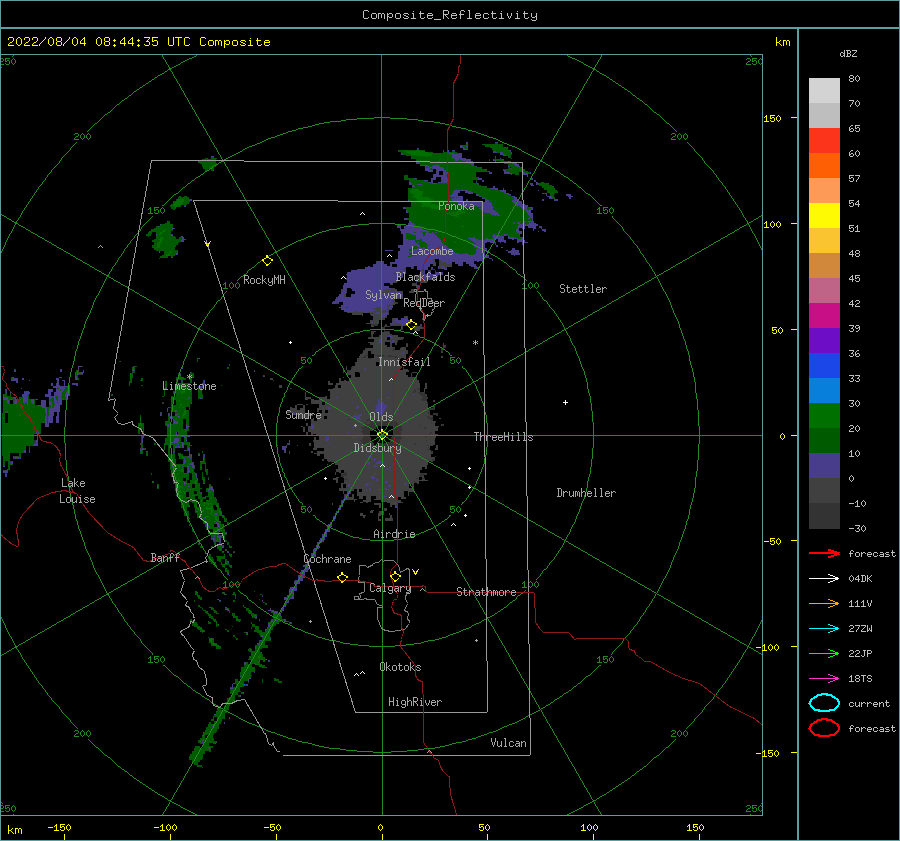The image size is (900, 841).
Task: Click the red forecast arrow in legend
Action: [824, 553]
